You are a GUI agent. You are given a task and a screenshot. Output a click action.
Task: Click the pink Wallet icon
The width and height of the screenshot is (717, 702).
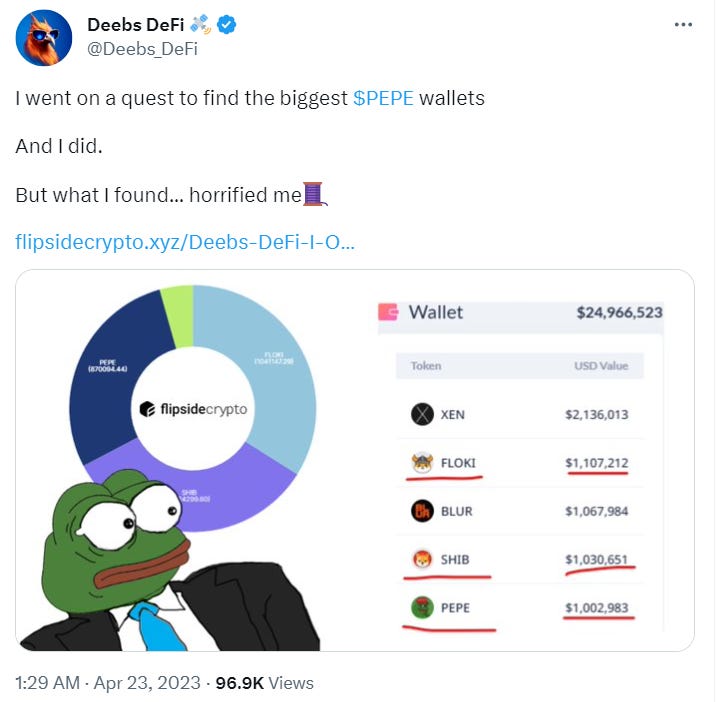(x=389, y=312)
